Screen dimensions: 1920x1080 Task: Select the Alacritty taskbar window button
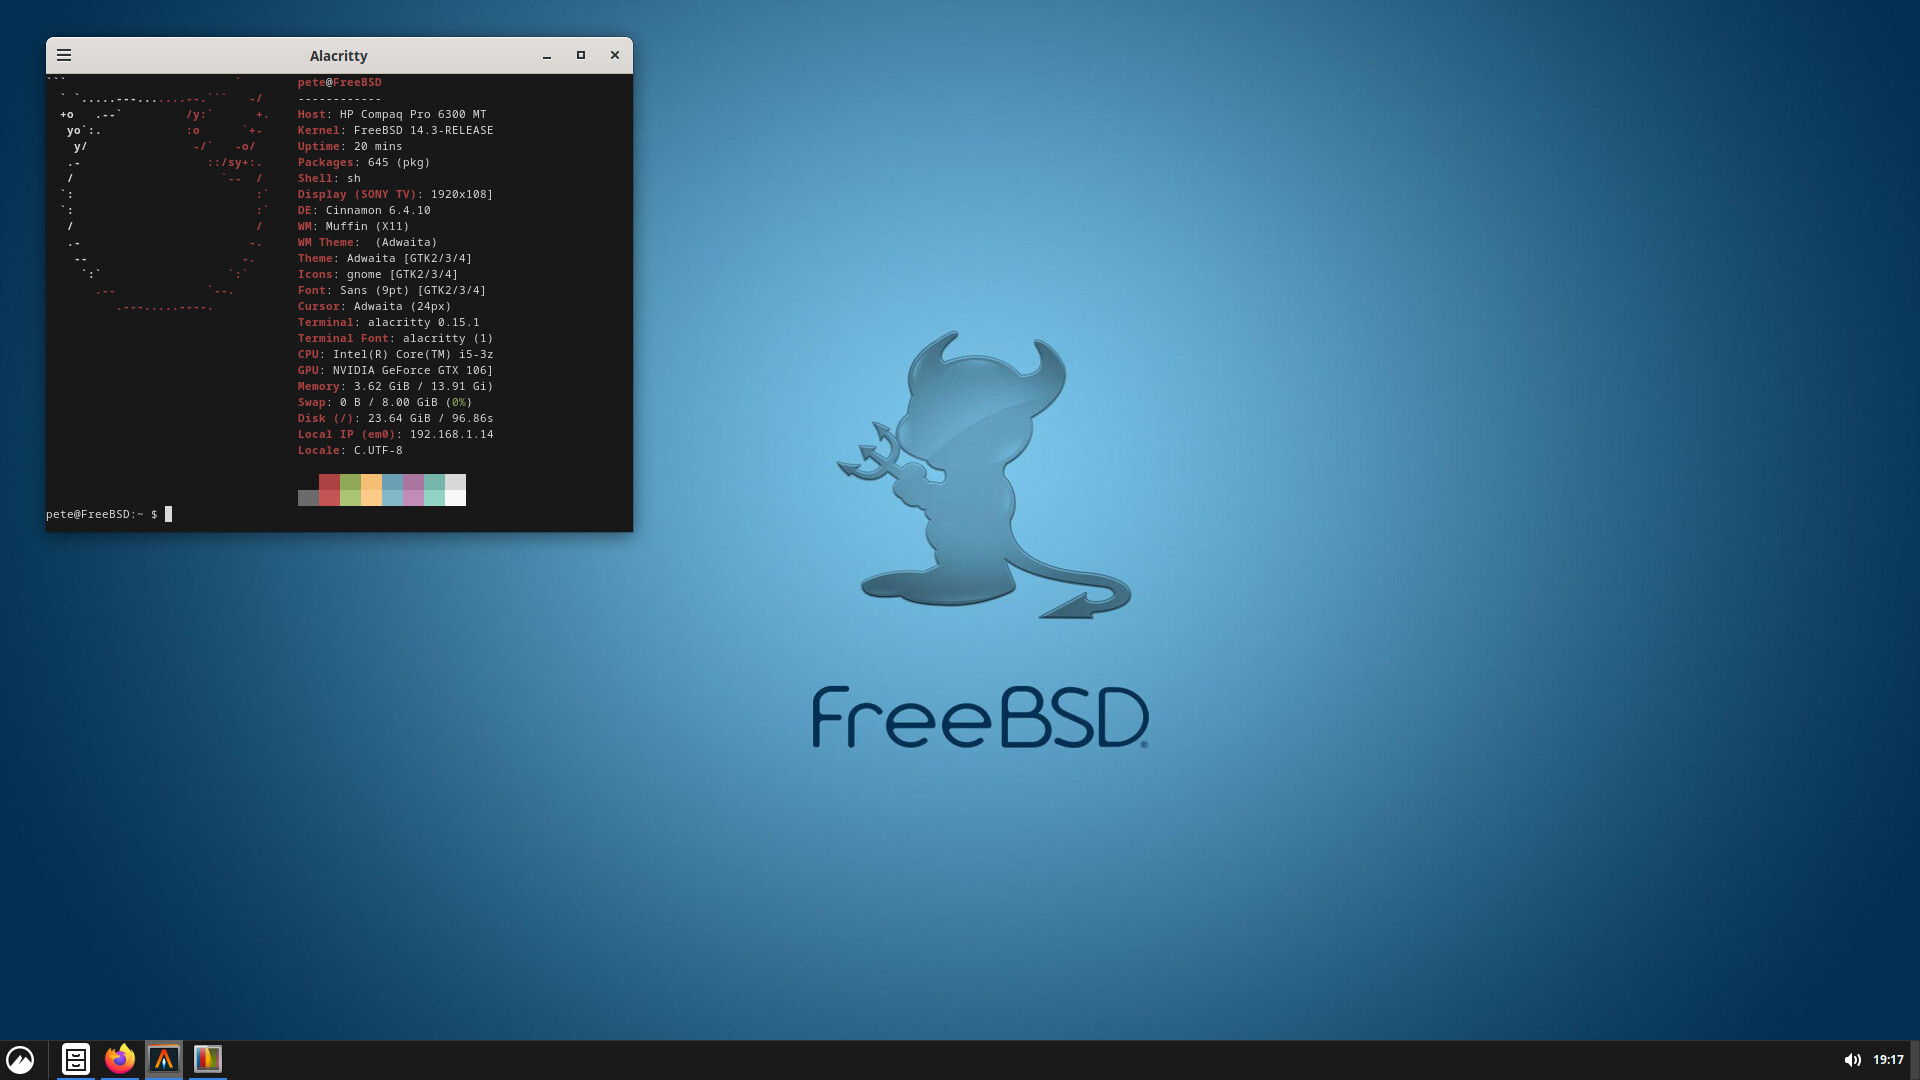164,1059
